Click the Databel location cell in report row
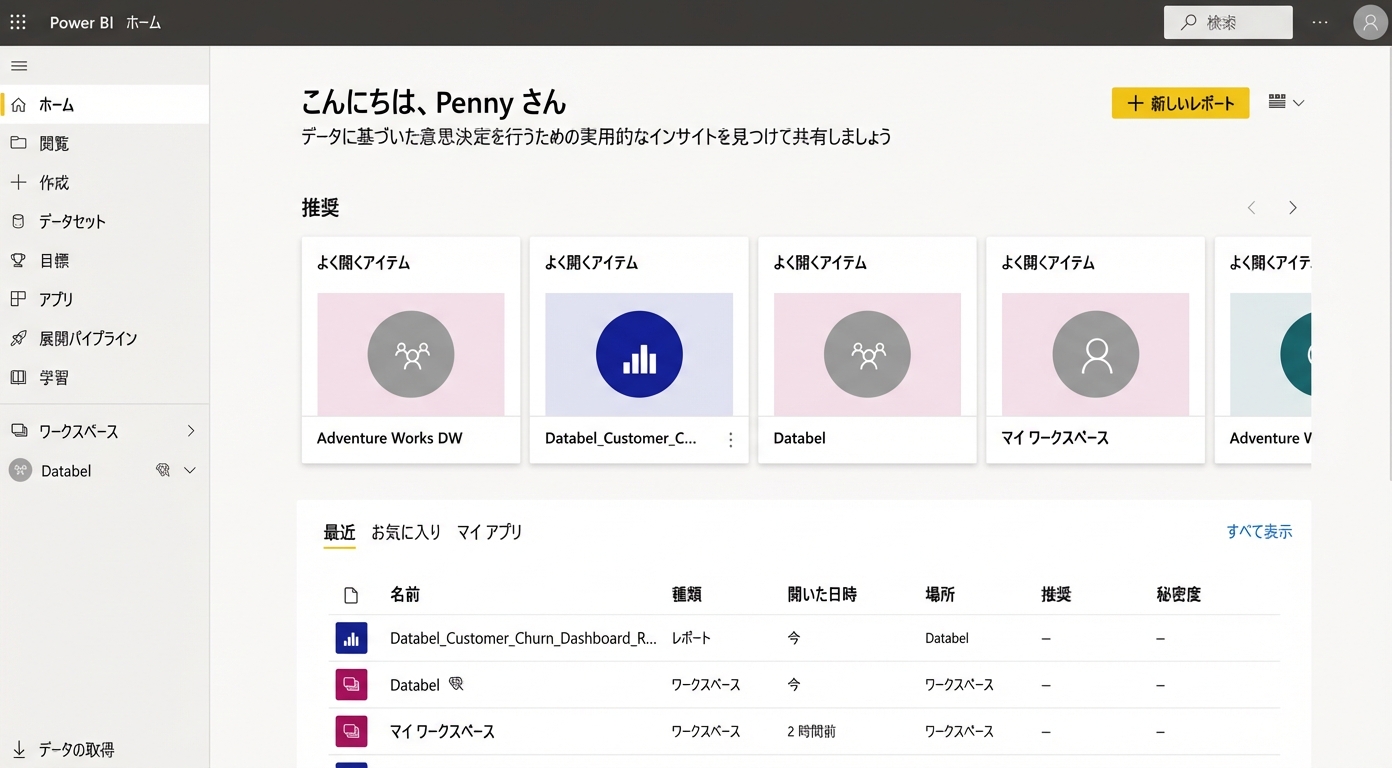Screen dimensions: 1392x768 pos(947,638)
